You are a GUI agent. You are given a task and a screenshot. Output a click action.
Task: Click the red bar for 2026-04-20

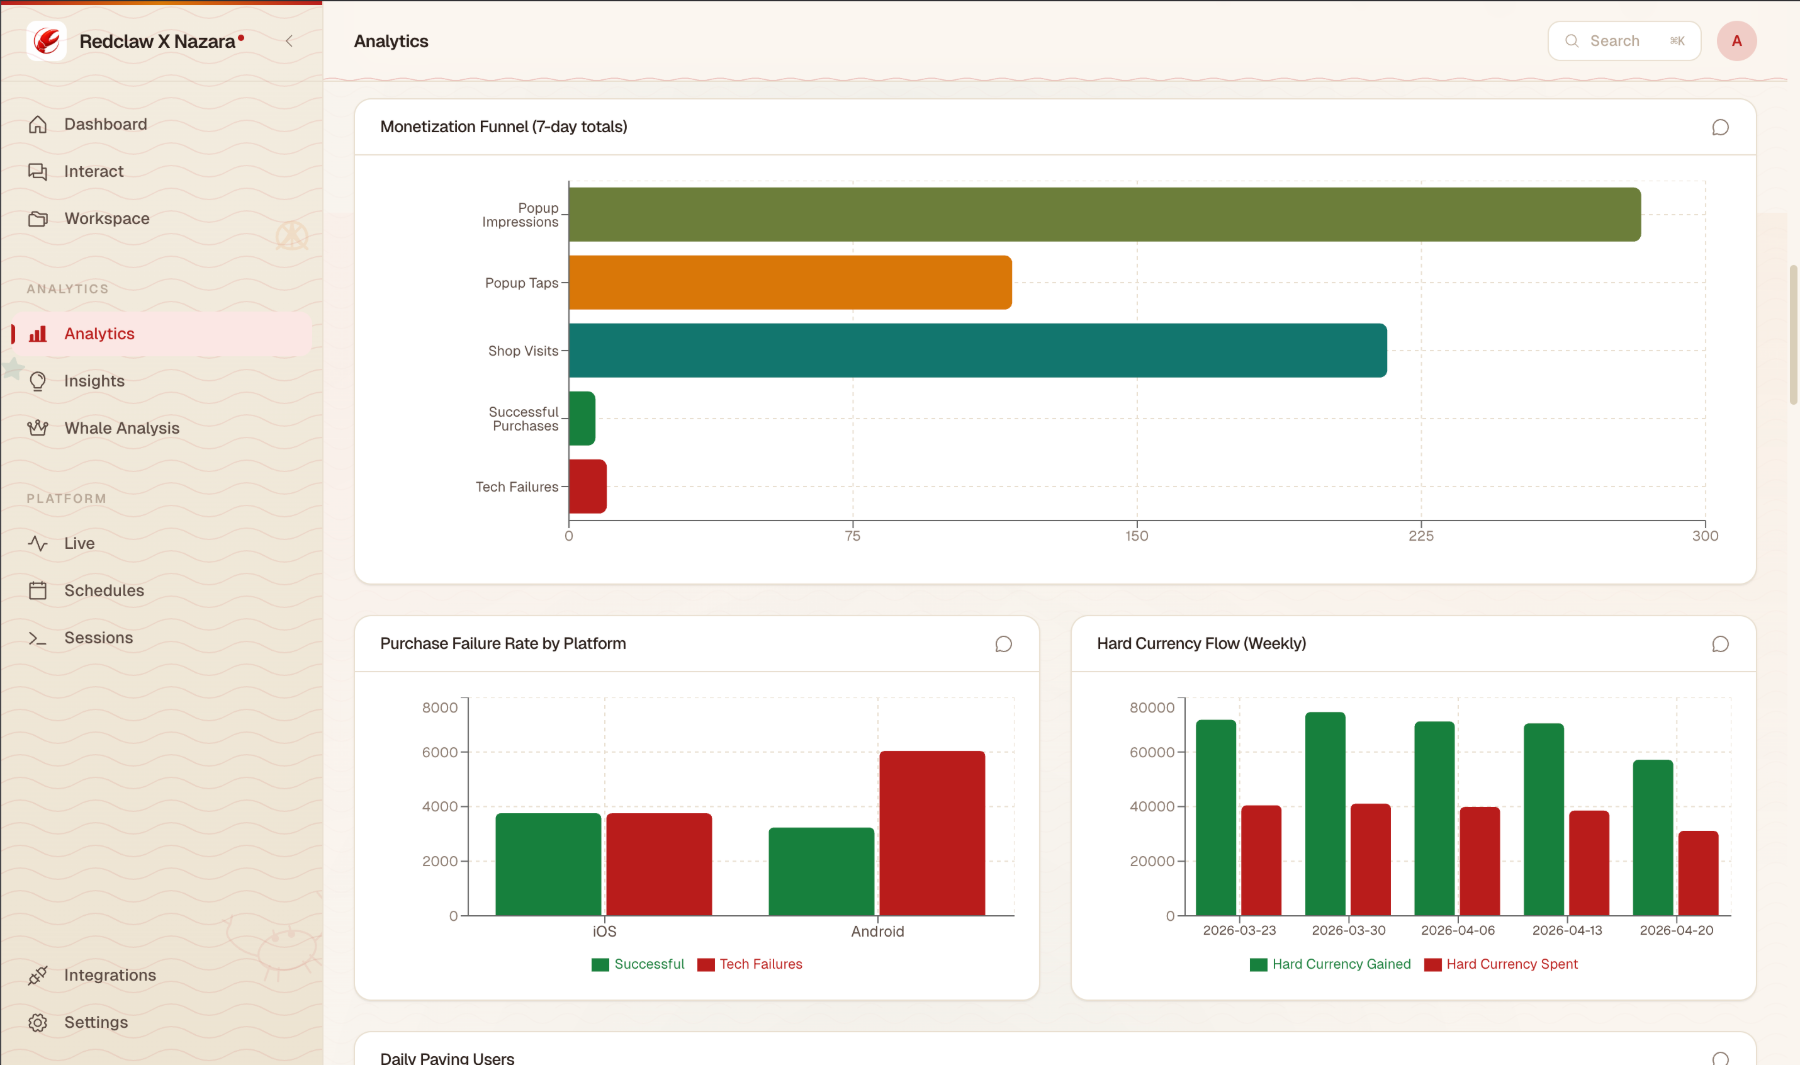[x=1698, y=873]
